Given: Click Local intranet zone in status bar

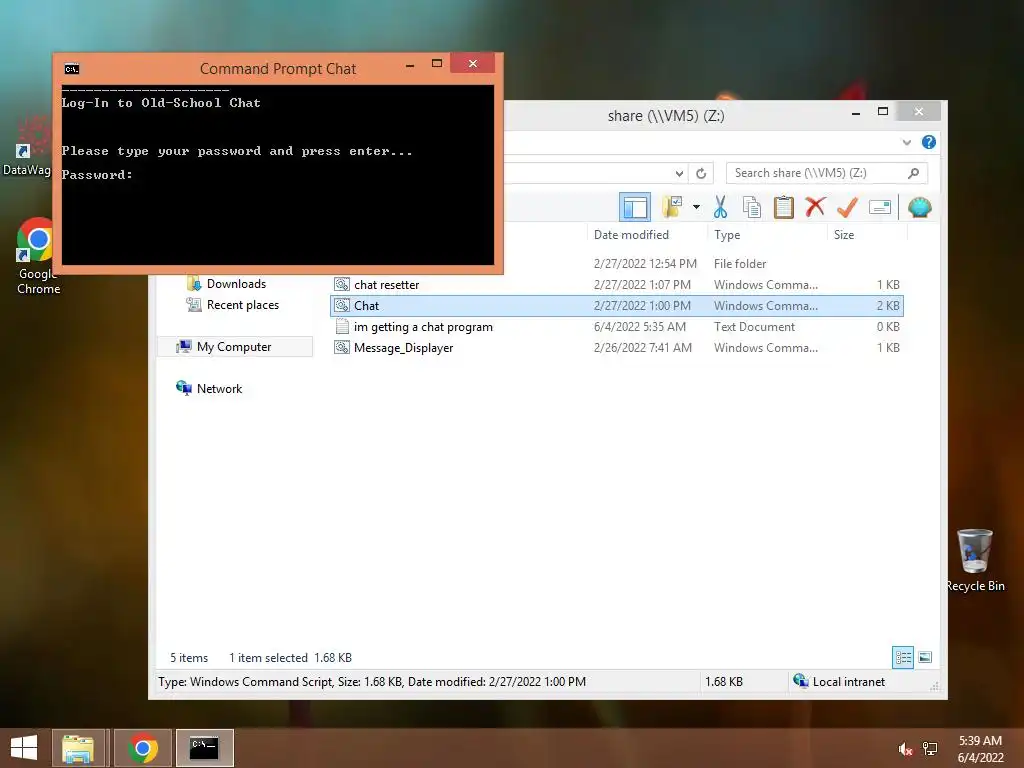Looking at the screenshot, I should point(839,681).
